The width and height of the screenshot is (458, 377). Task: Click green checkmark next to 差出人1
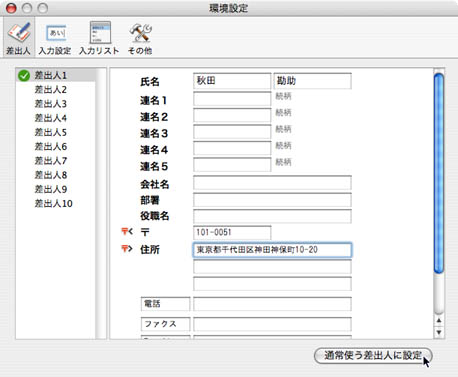(x=24, y=76)
